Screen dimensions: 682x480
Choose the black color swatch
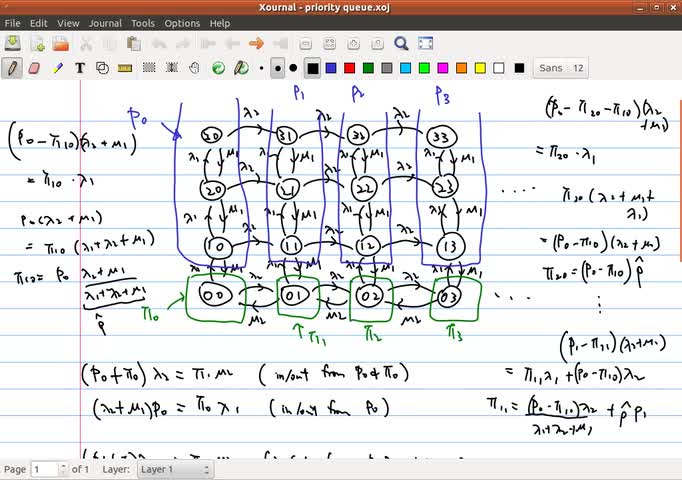click(312, 68)
